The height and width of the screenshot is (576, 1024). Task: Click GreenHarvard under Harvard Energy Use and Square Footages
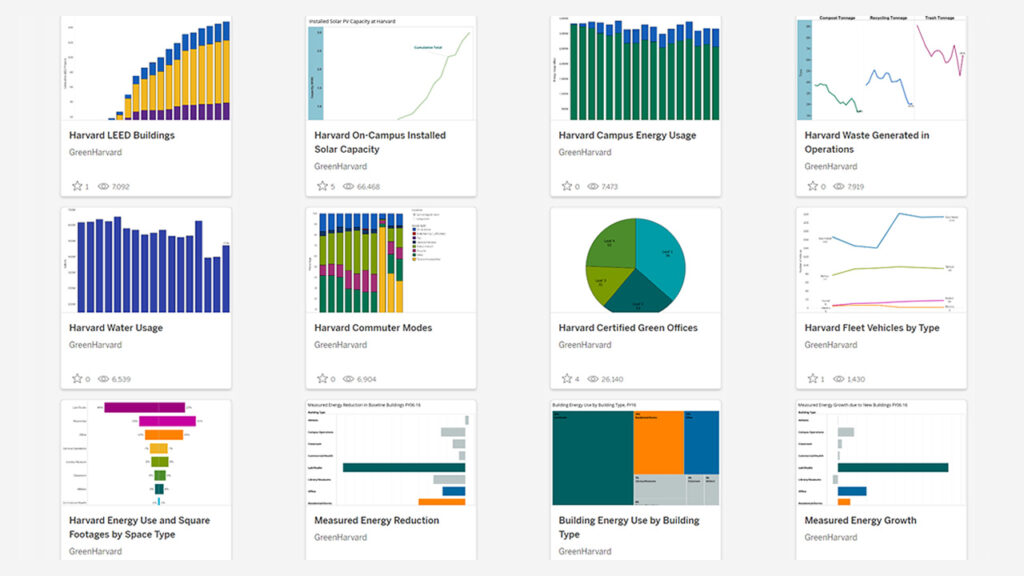(x=95, y=551)
